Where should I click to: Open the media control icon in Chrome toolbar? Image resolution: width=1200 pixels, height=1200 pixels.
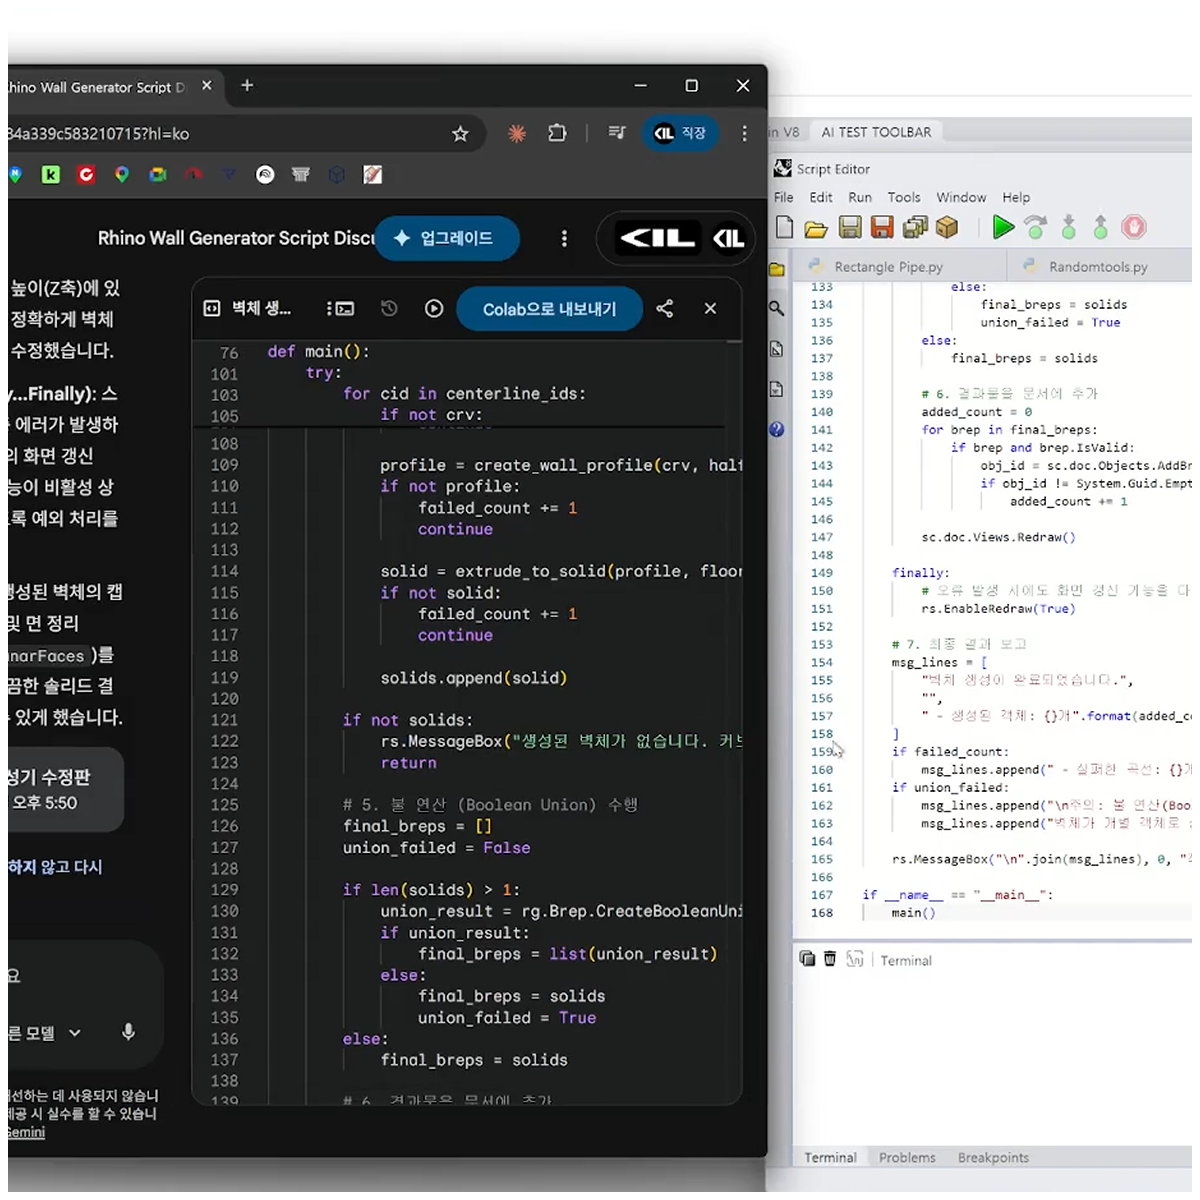pos(617,133)
